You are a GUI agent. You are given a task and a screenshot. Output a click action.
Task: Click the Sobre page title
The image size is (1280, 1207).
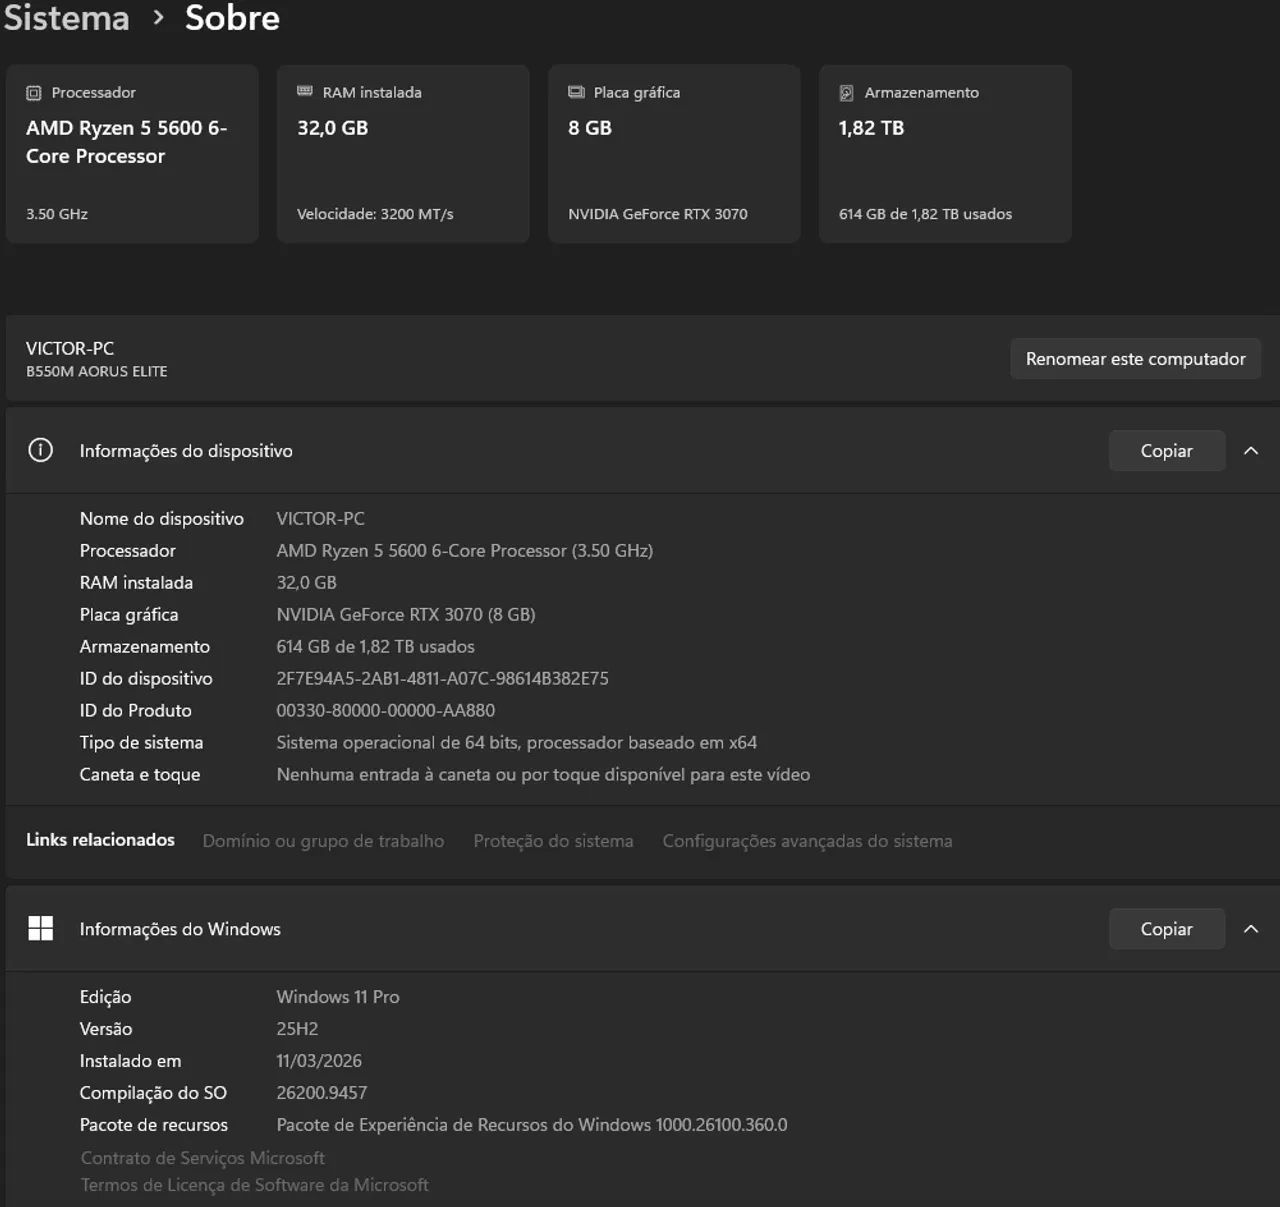coord(232,18)
